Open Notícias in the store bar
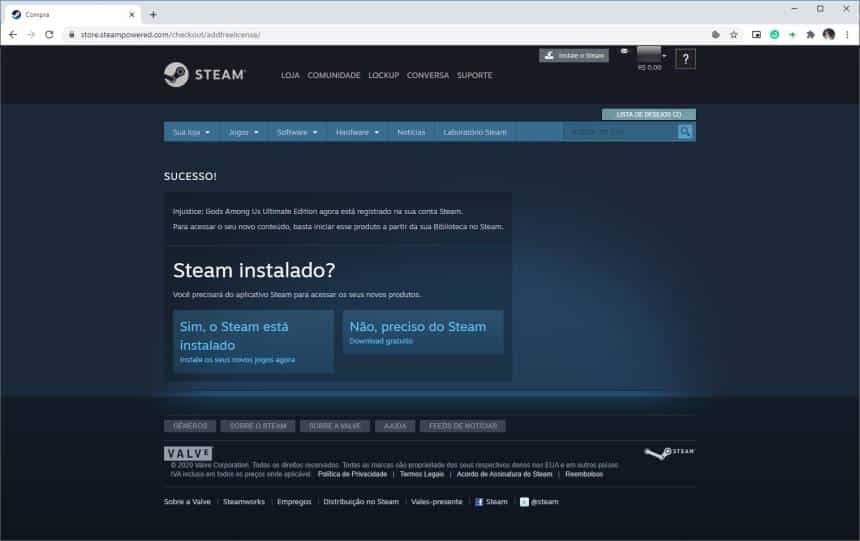 pos(411,132)
